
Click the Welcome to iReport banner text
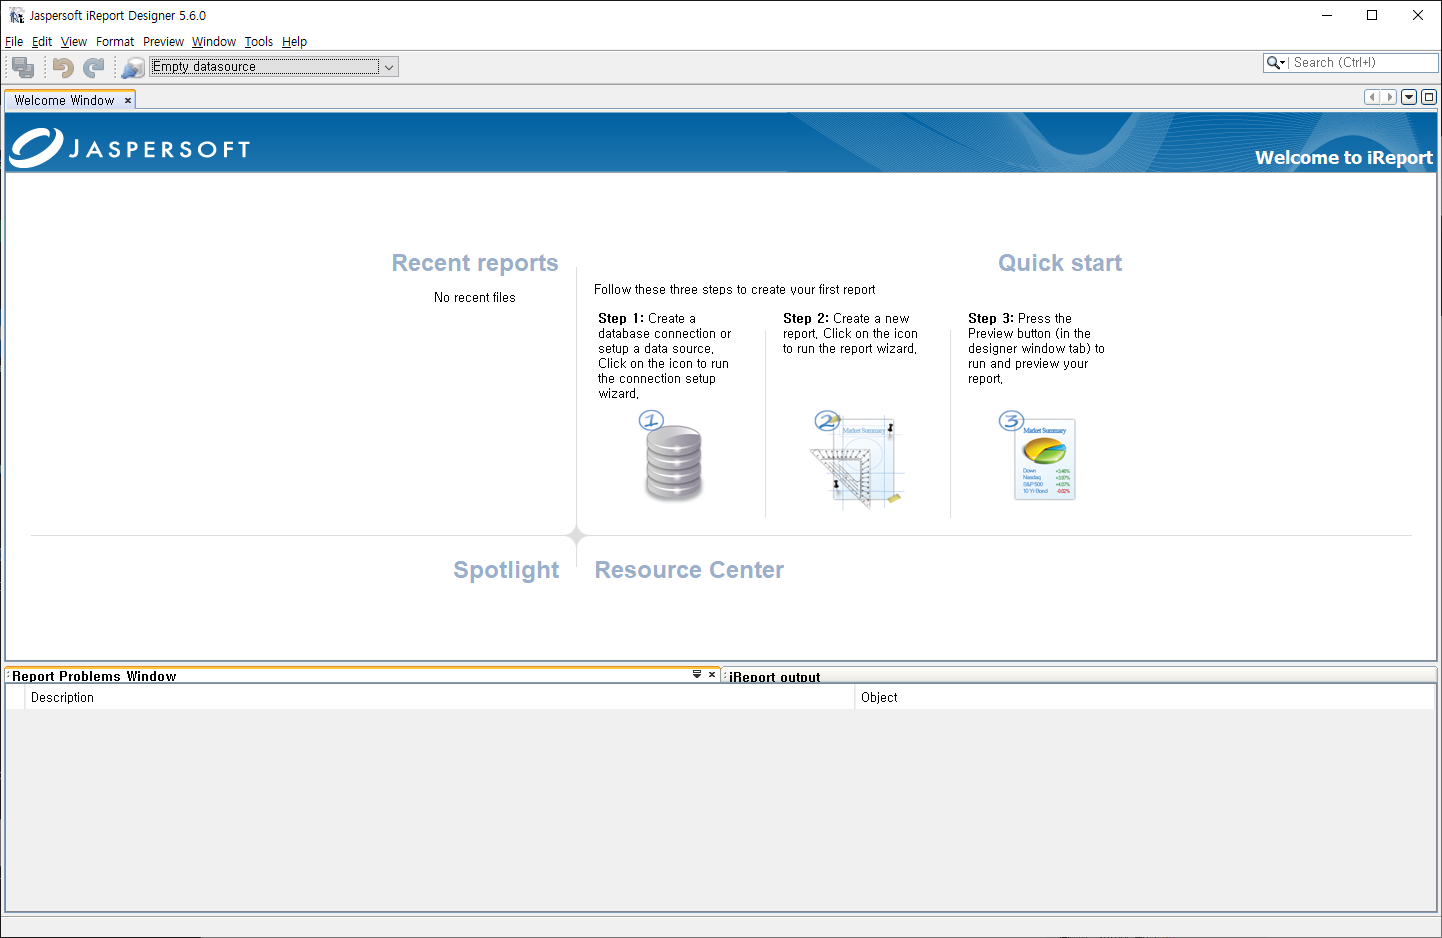point(1344,158)
